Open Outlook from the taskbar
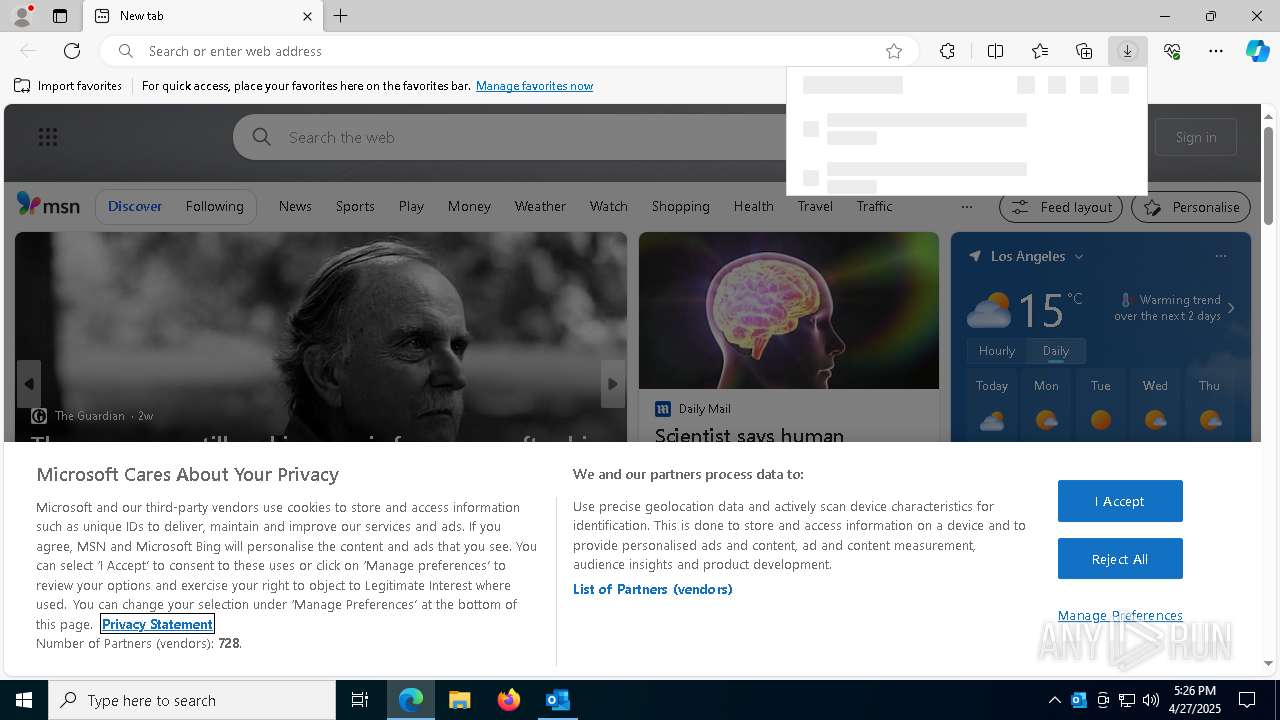Image resolution: width=1280 pixels, height=720 pixels. (x=557, y=700)
